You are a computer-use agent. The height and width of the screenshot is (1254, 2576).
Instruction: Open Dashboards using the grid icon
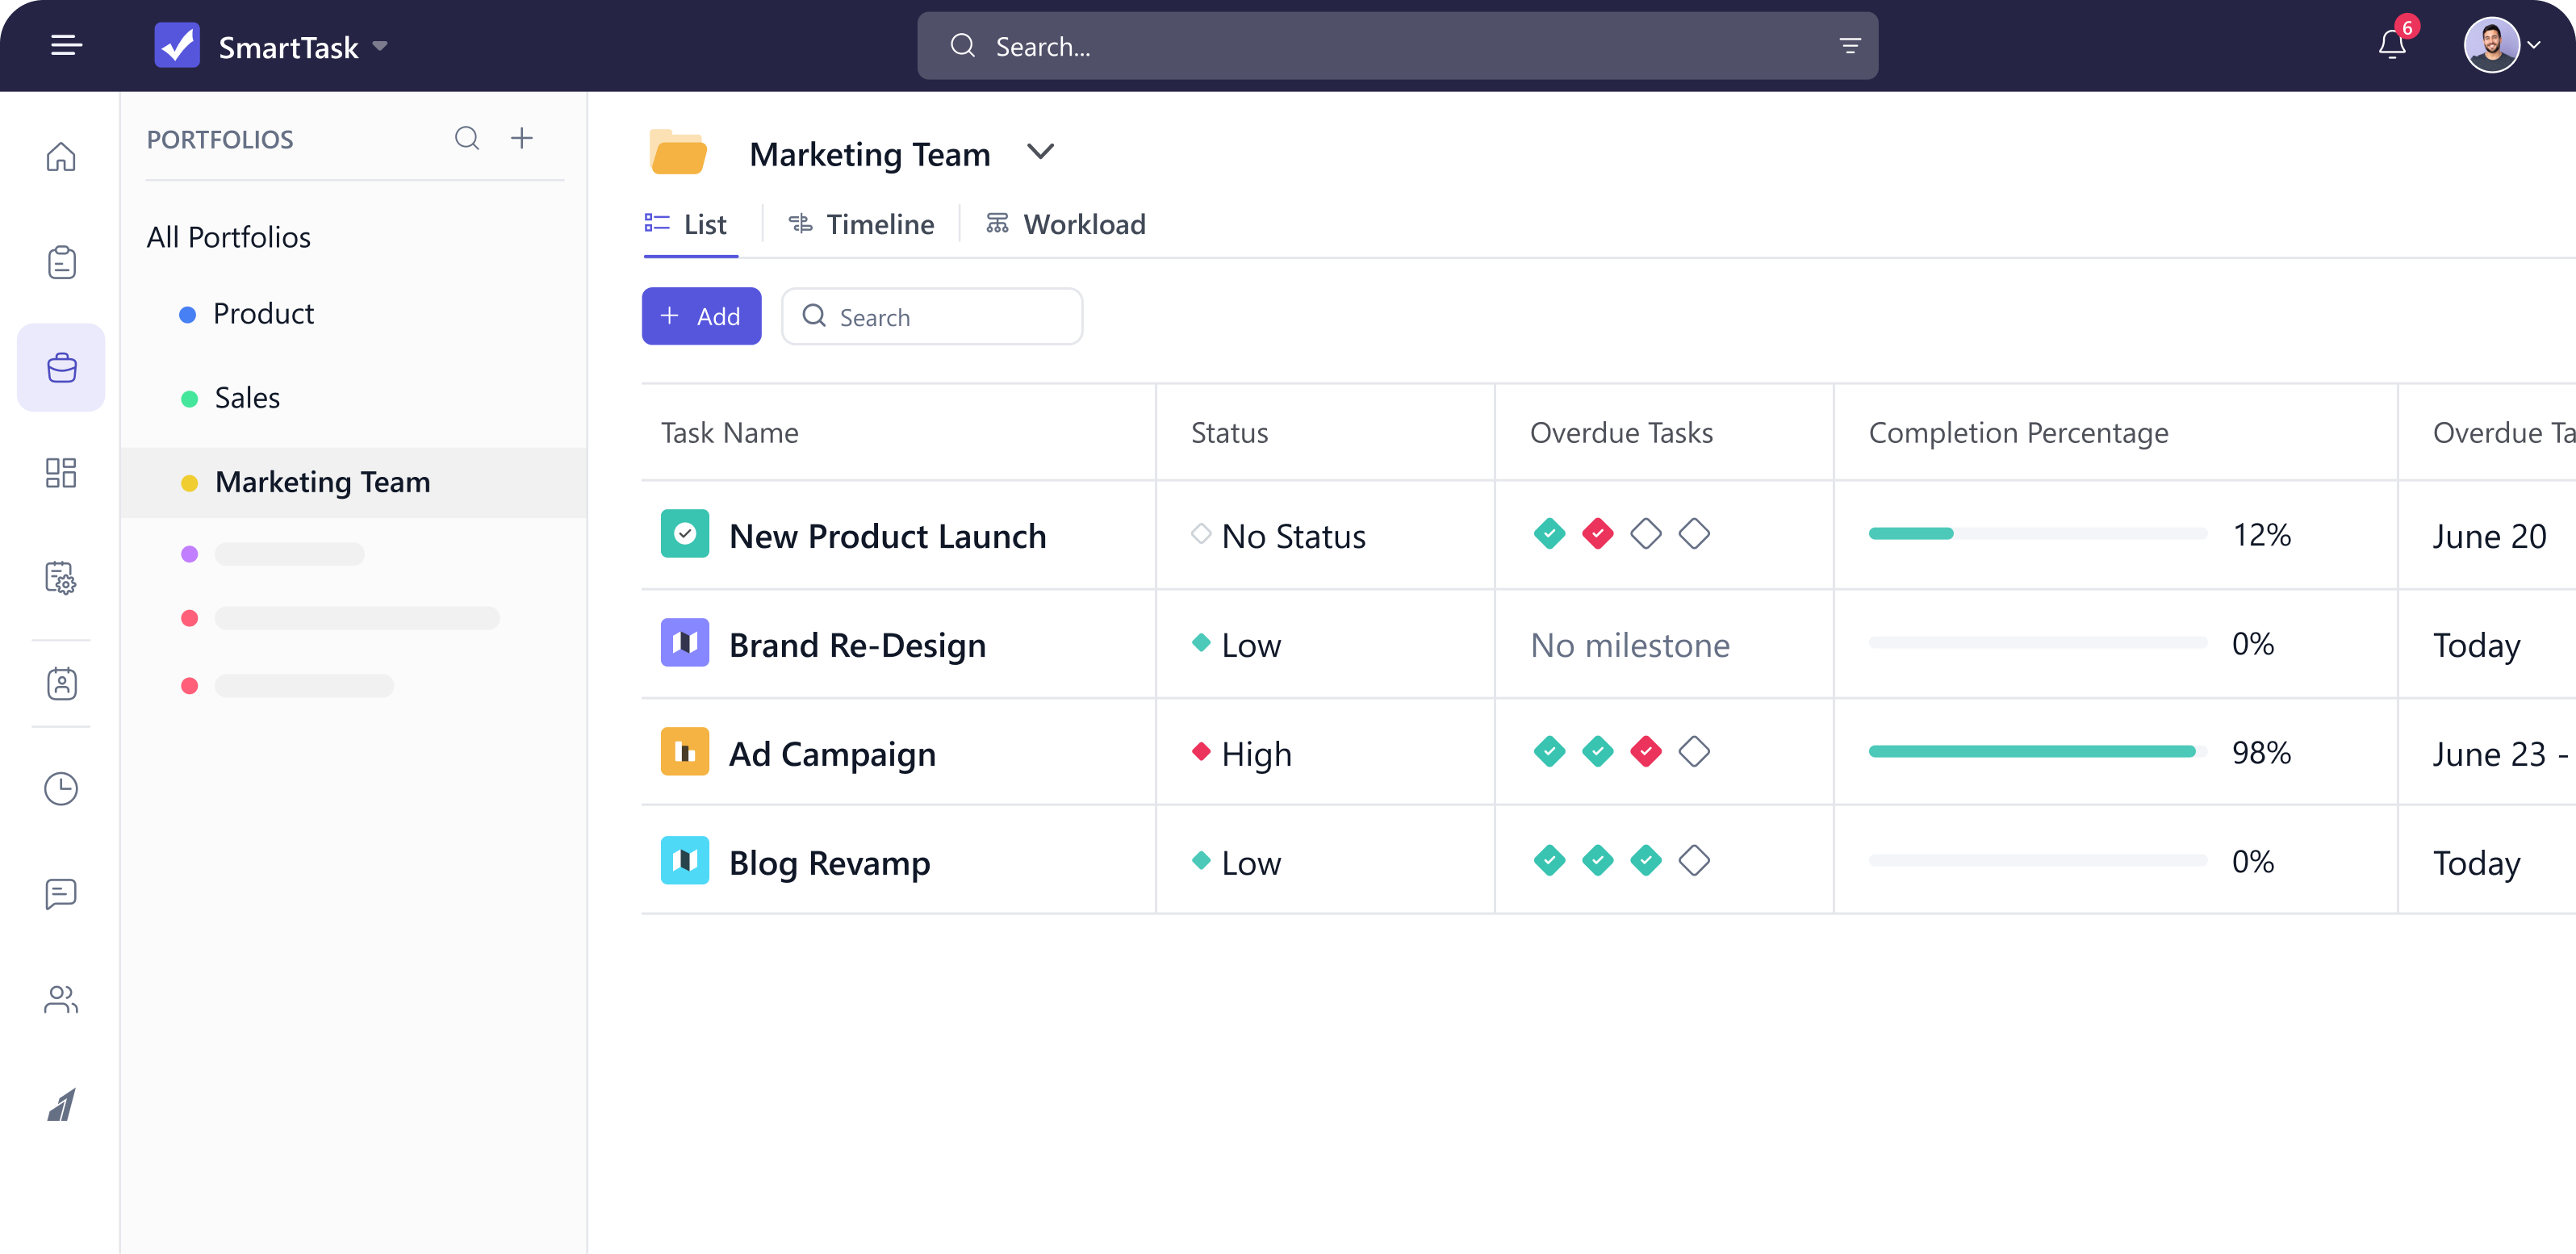(x=61, y=473)
